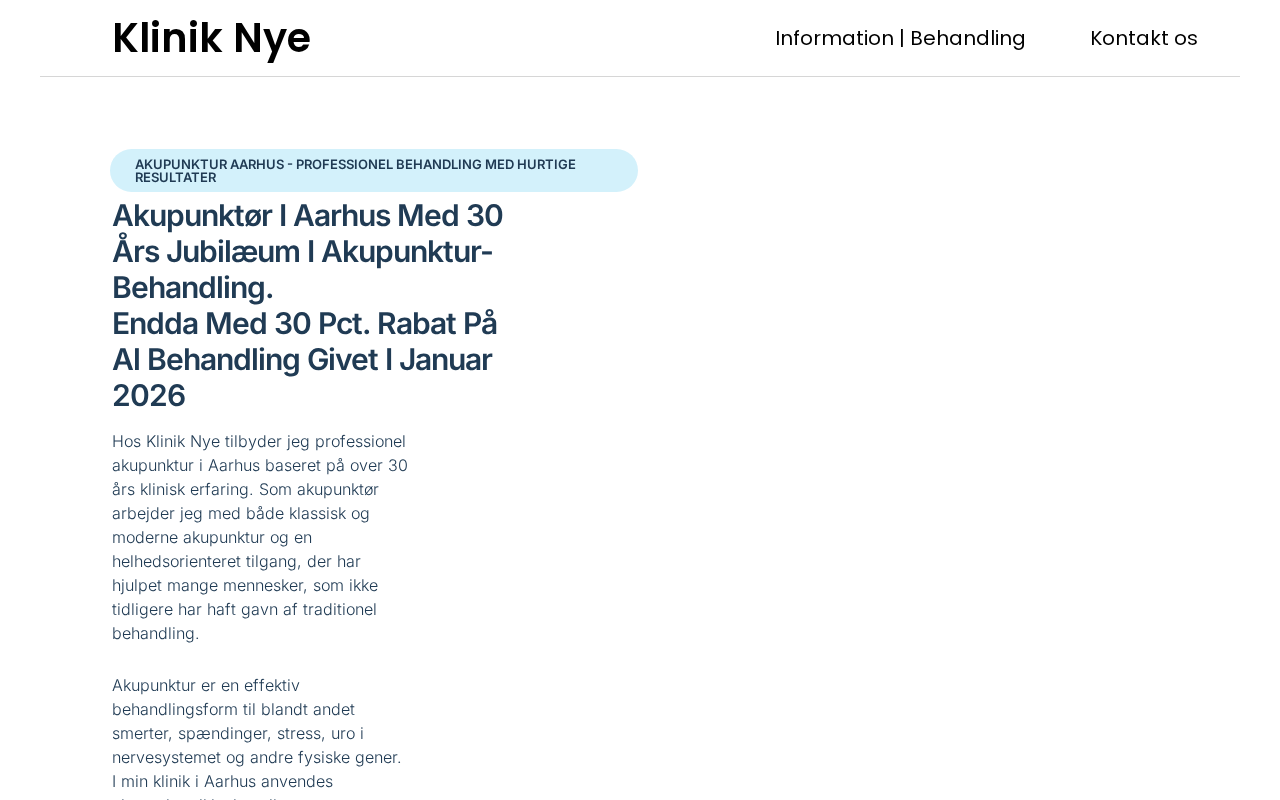Click text line "arbejder jeg med både klassisk og"
1280x800 pixels.
241,514
